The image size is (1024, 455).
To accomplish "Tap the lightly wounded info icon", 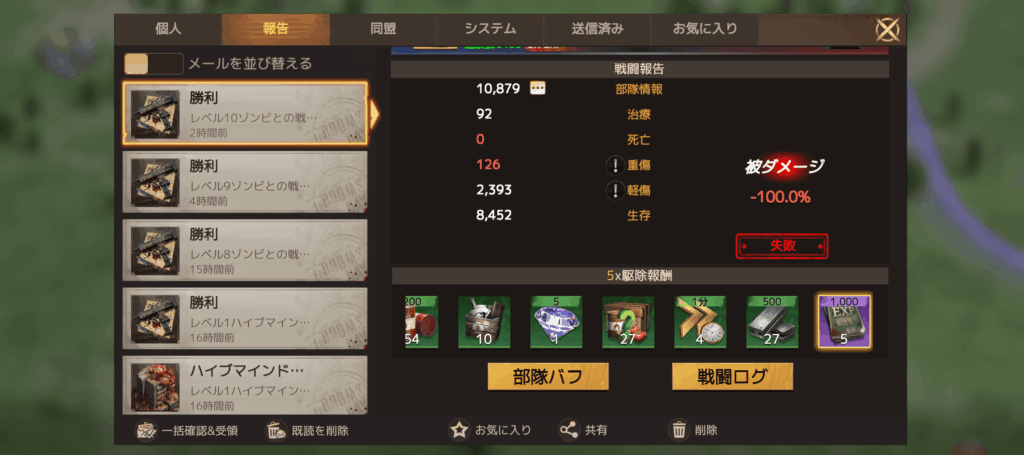I will coord(615,191).
